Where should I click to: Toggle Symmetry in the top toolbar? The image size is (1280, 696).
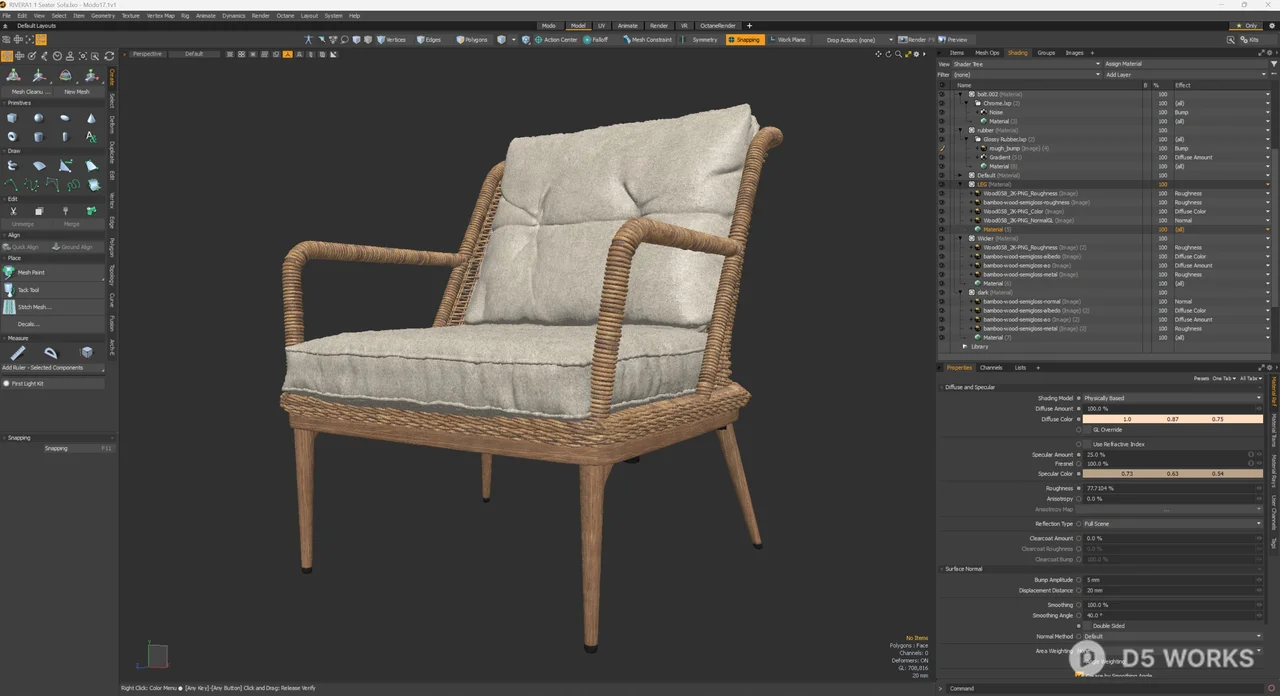tap(705, 40)
